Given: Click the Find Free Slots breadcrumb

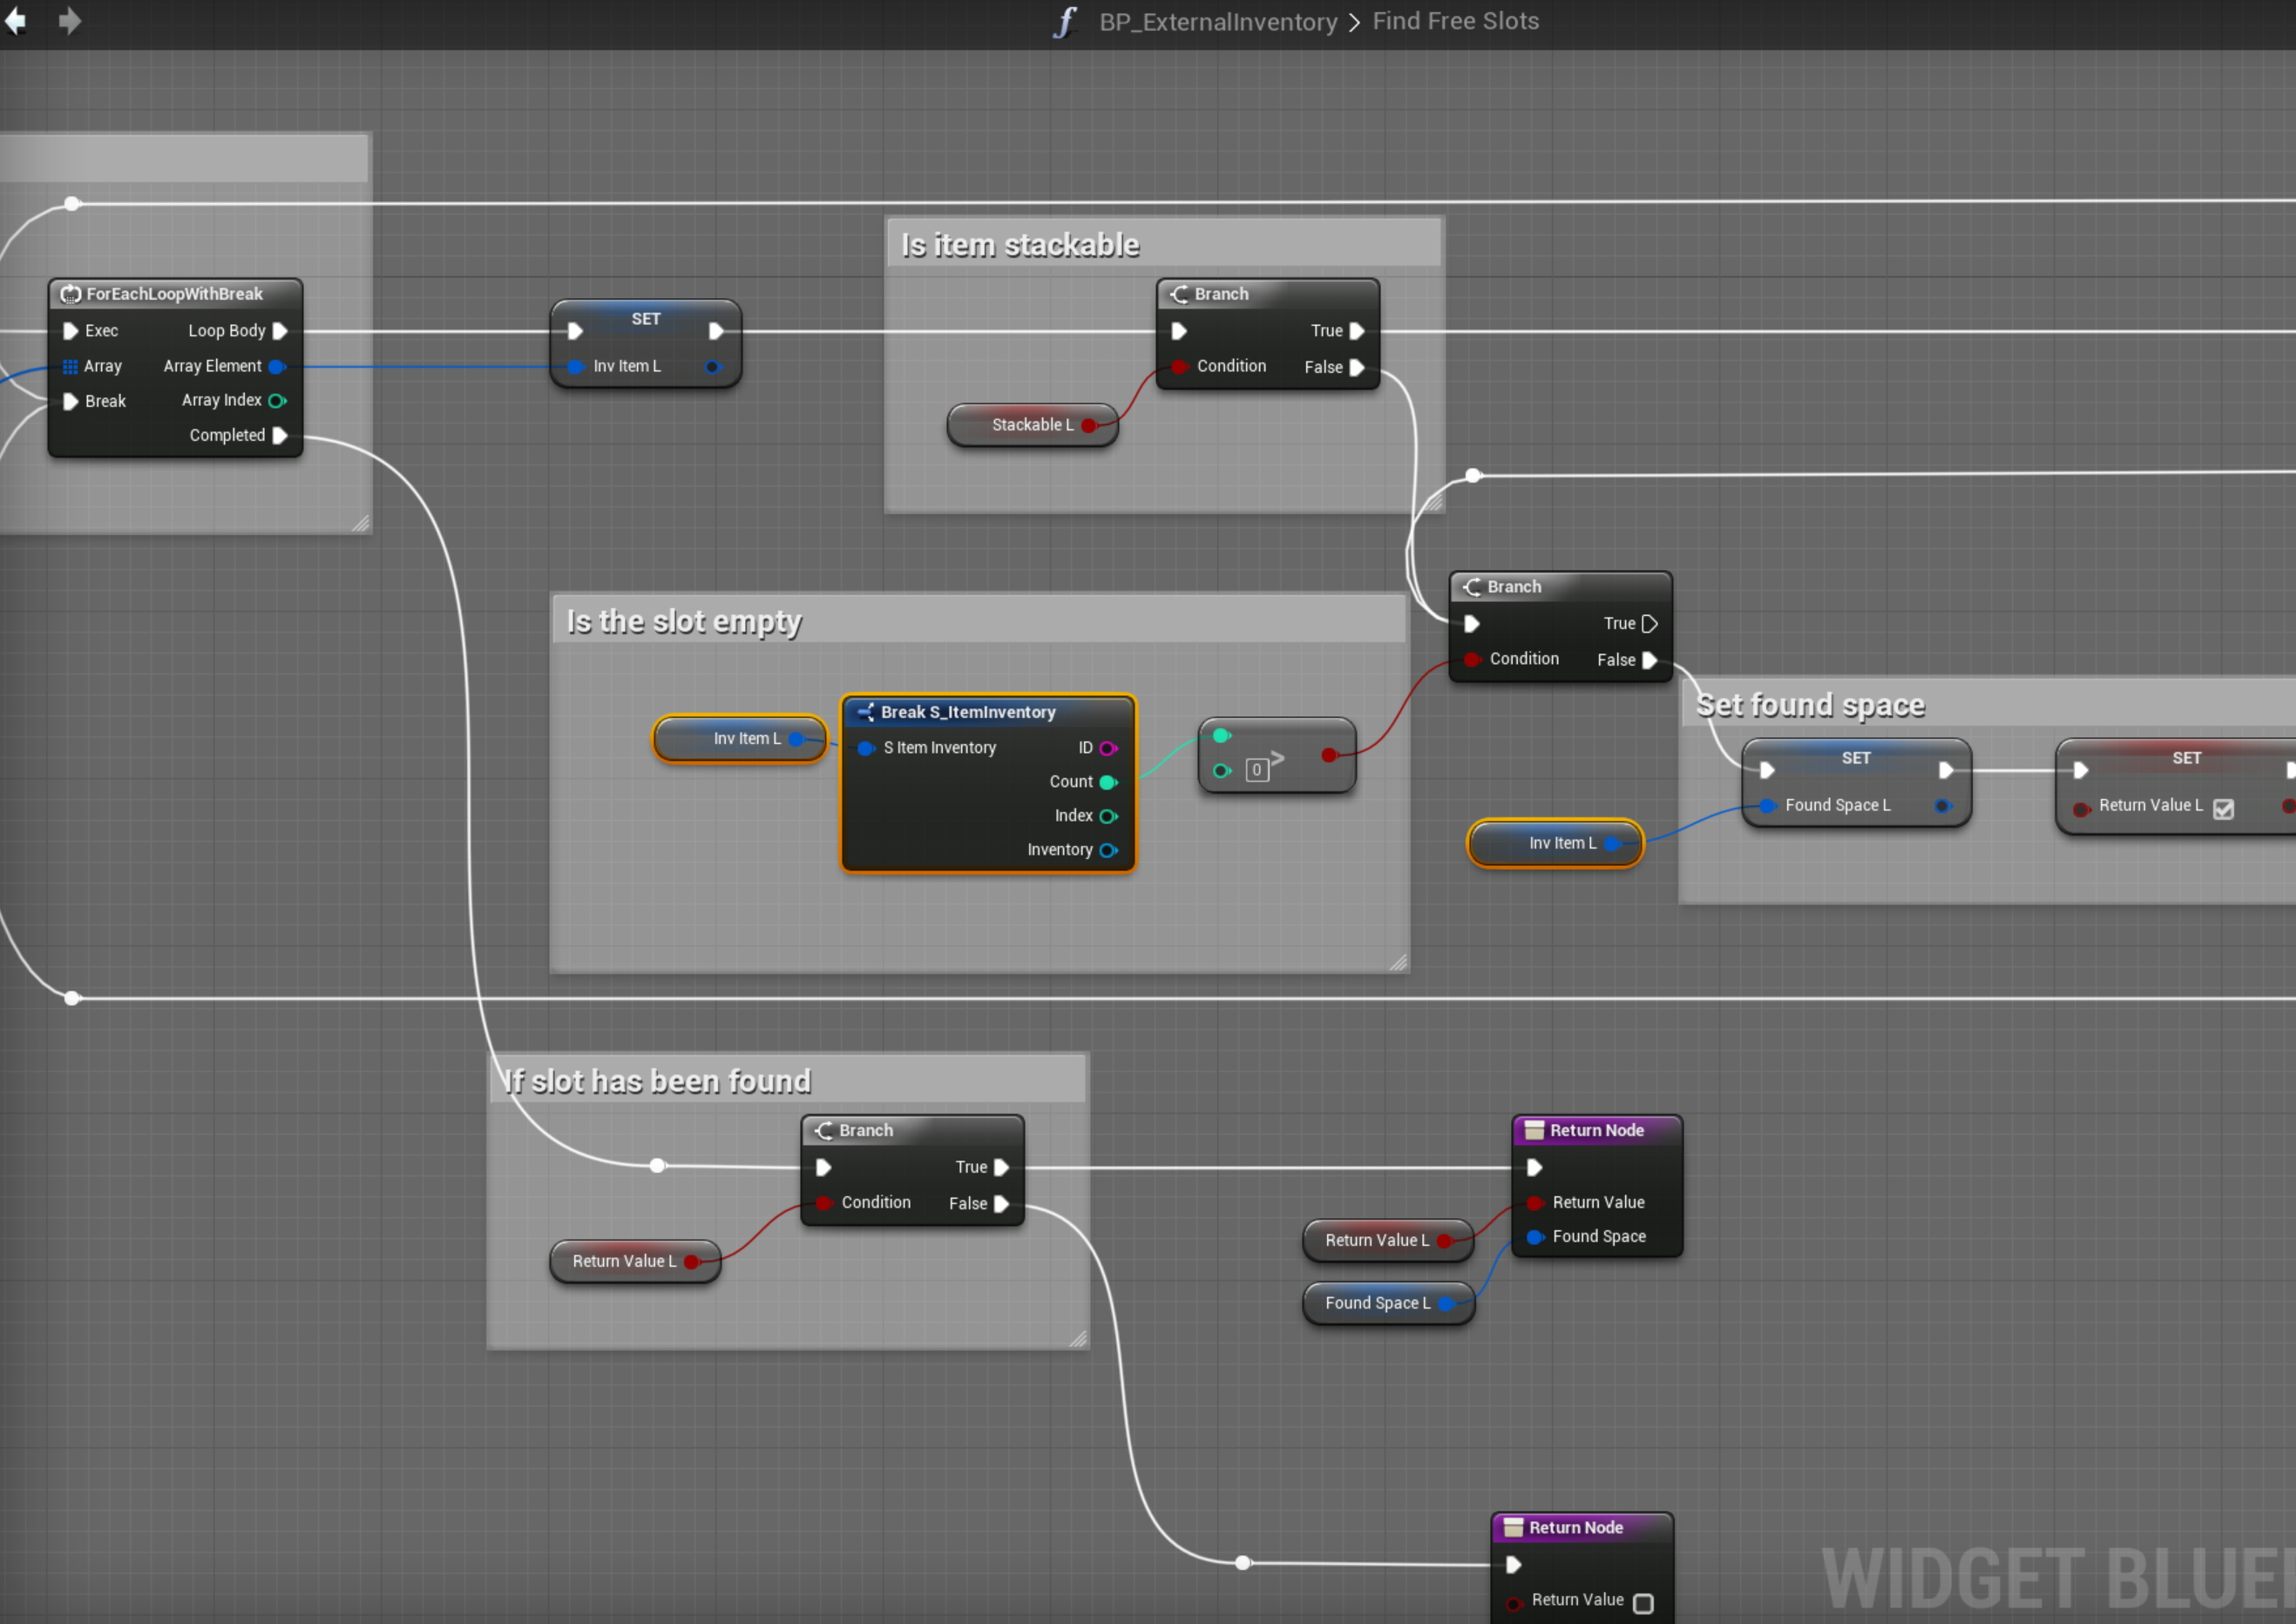Looking at the screenshot, I should 1455,22.
